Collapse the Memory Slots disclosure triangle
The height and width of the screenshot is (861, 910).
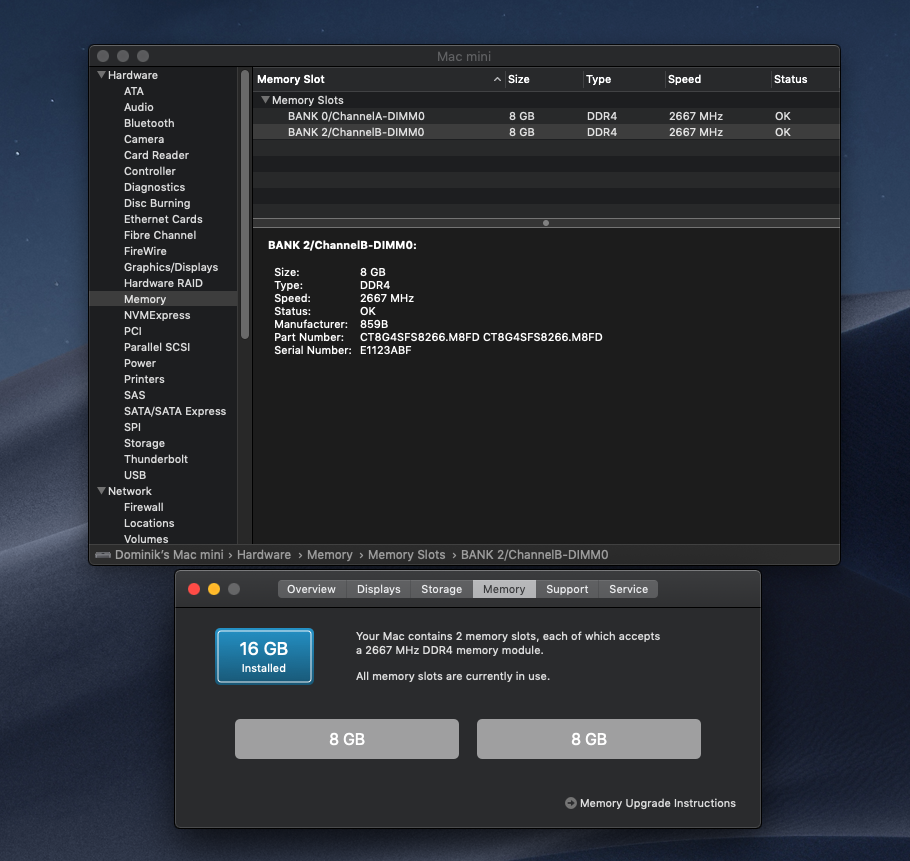(x=265, y=100)
